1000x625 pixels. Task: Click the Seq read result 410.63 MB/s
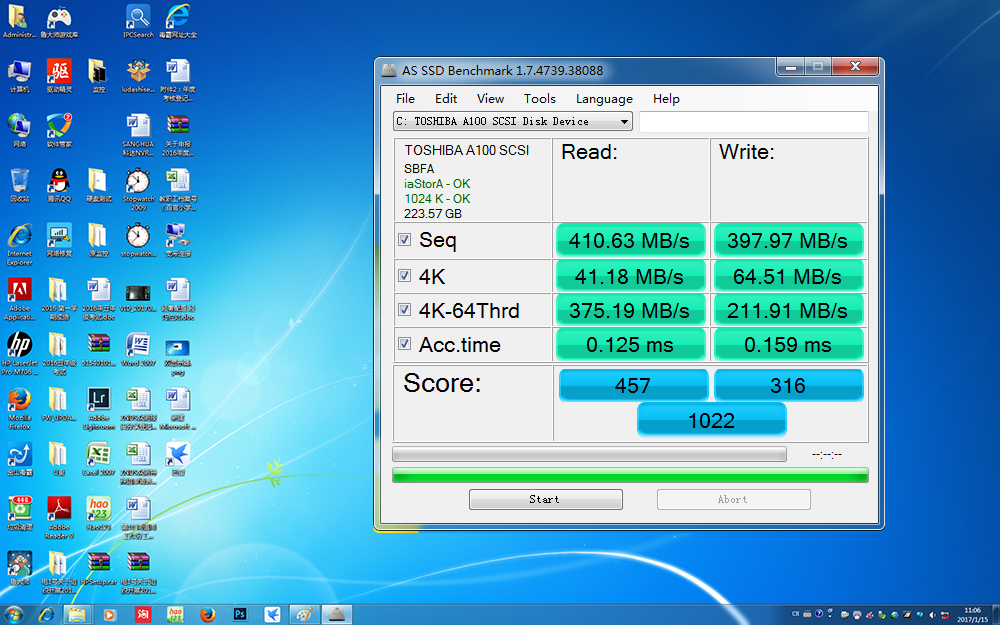coord(630,240)
